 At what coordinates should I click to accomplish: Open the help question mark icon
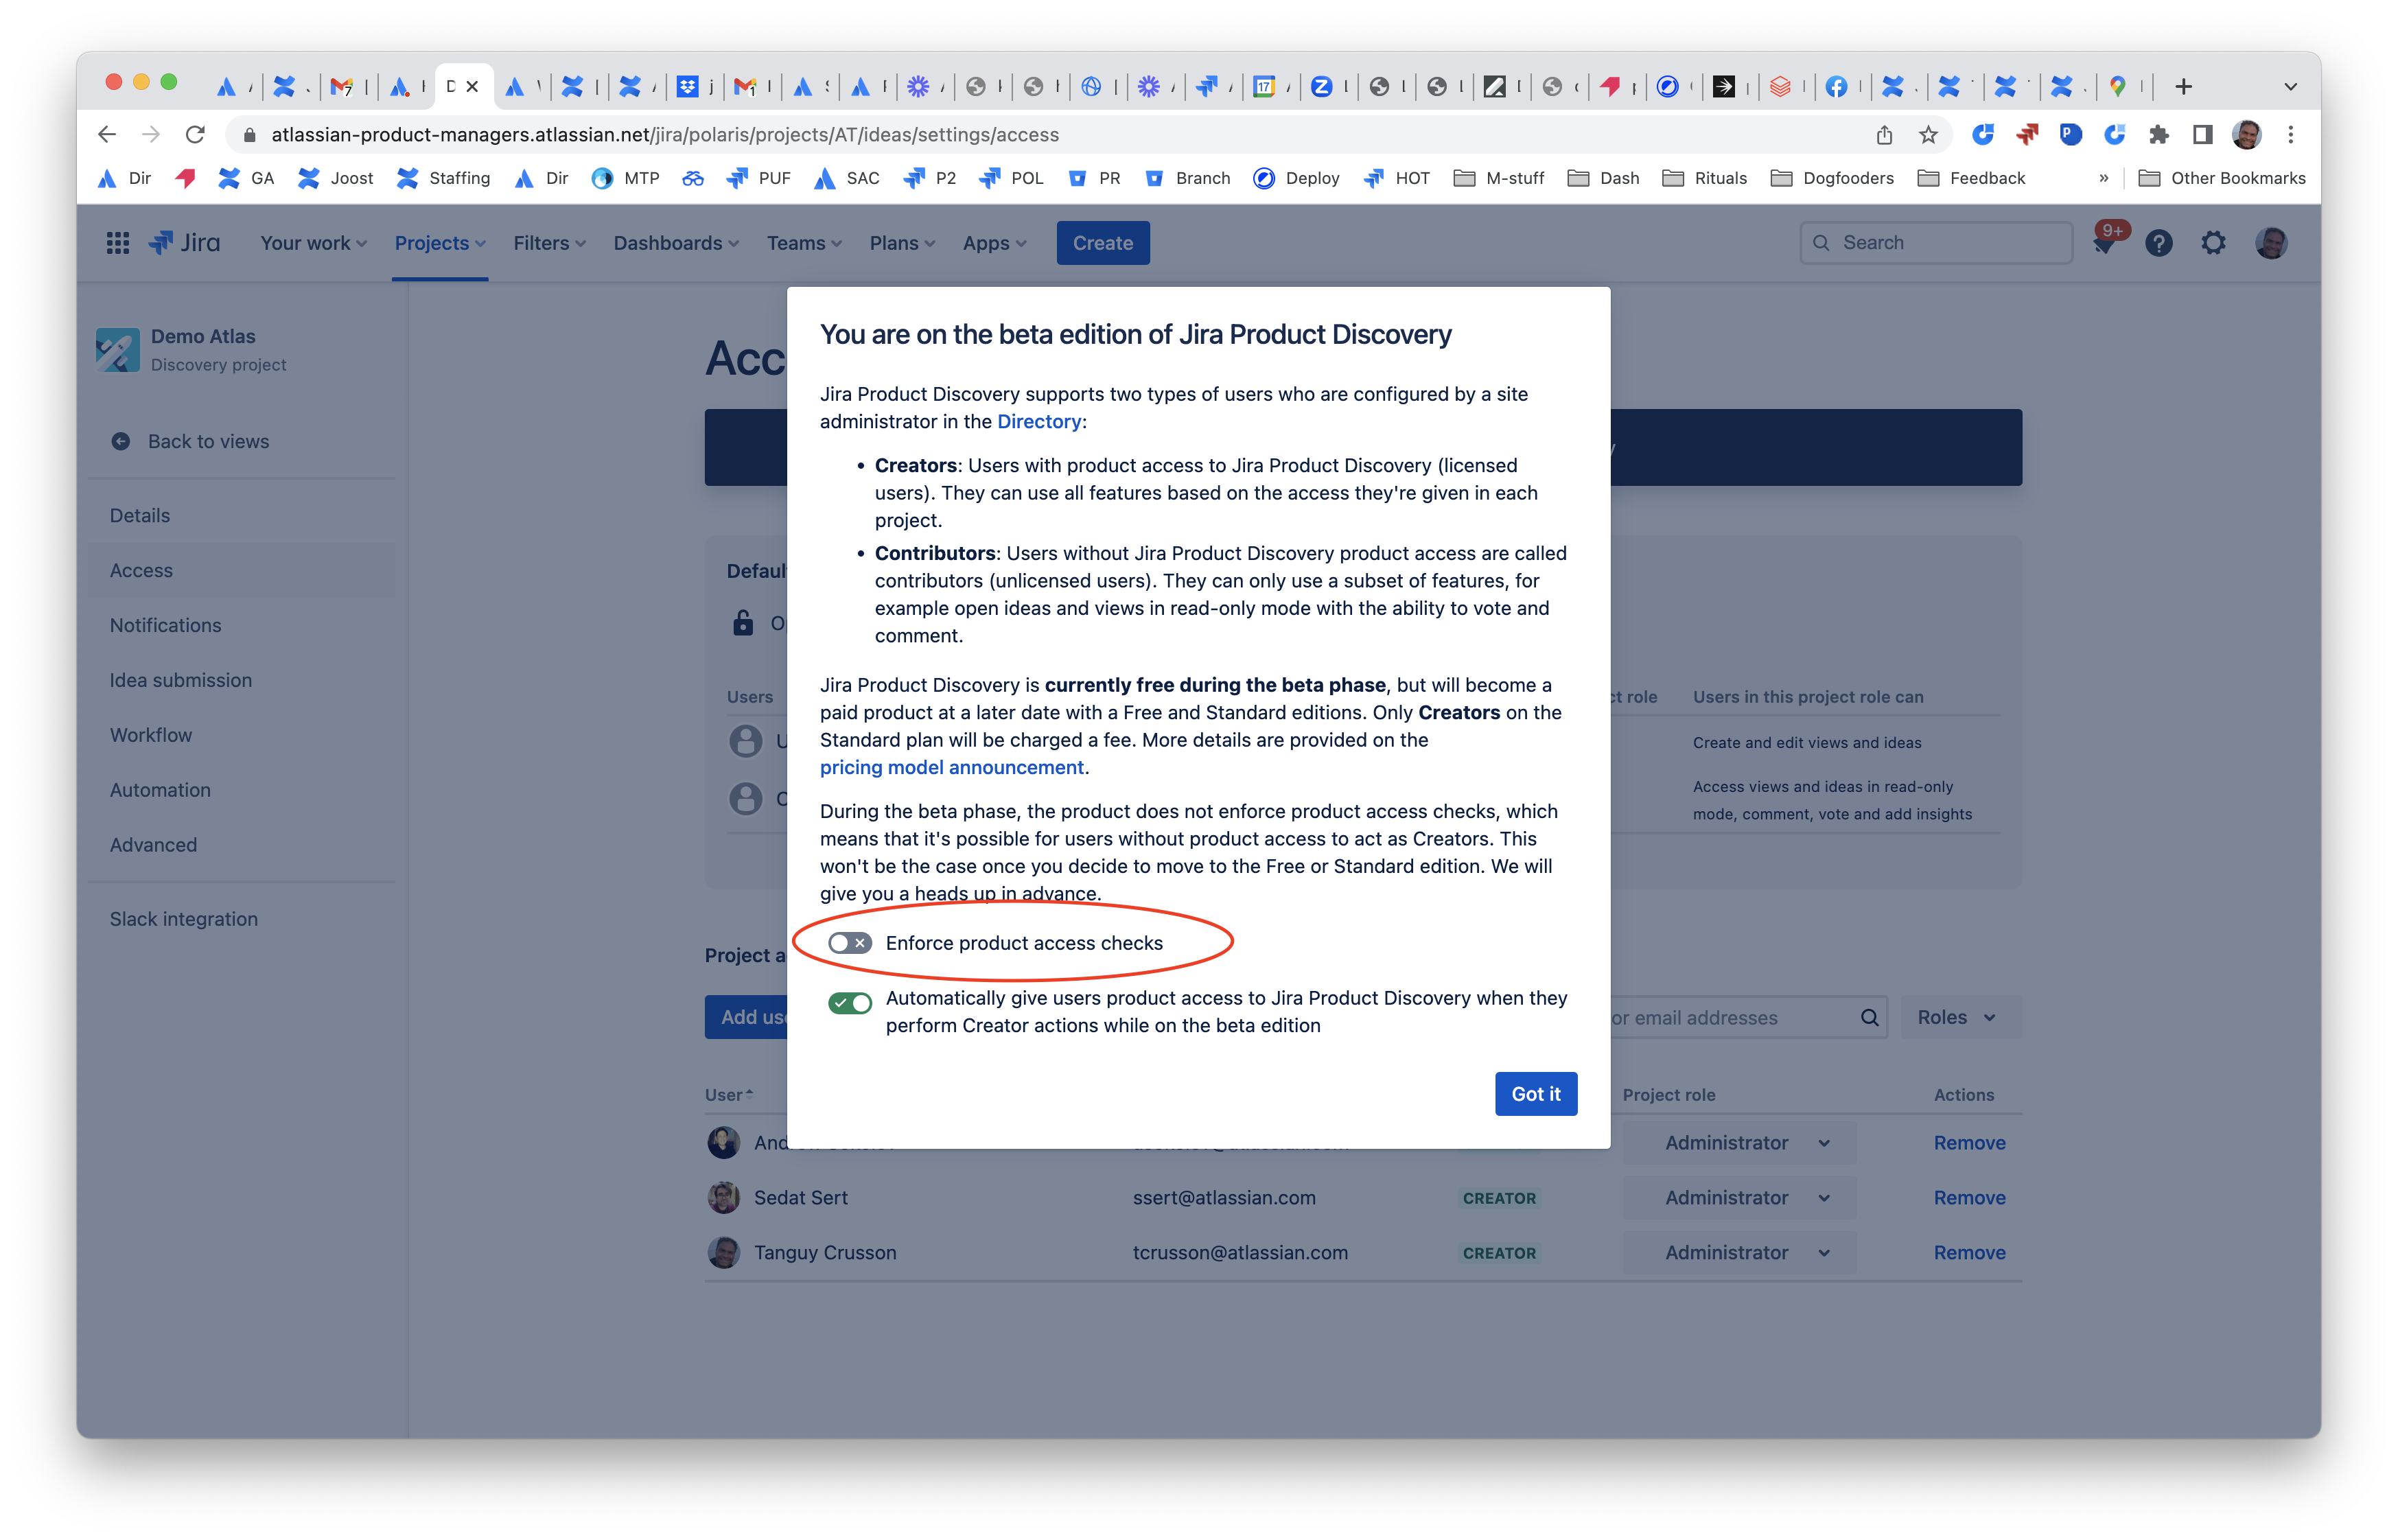pos(2159,242)
